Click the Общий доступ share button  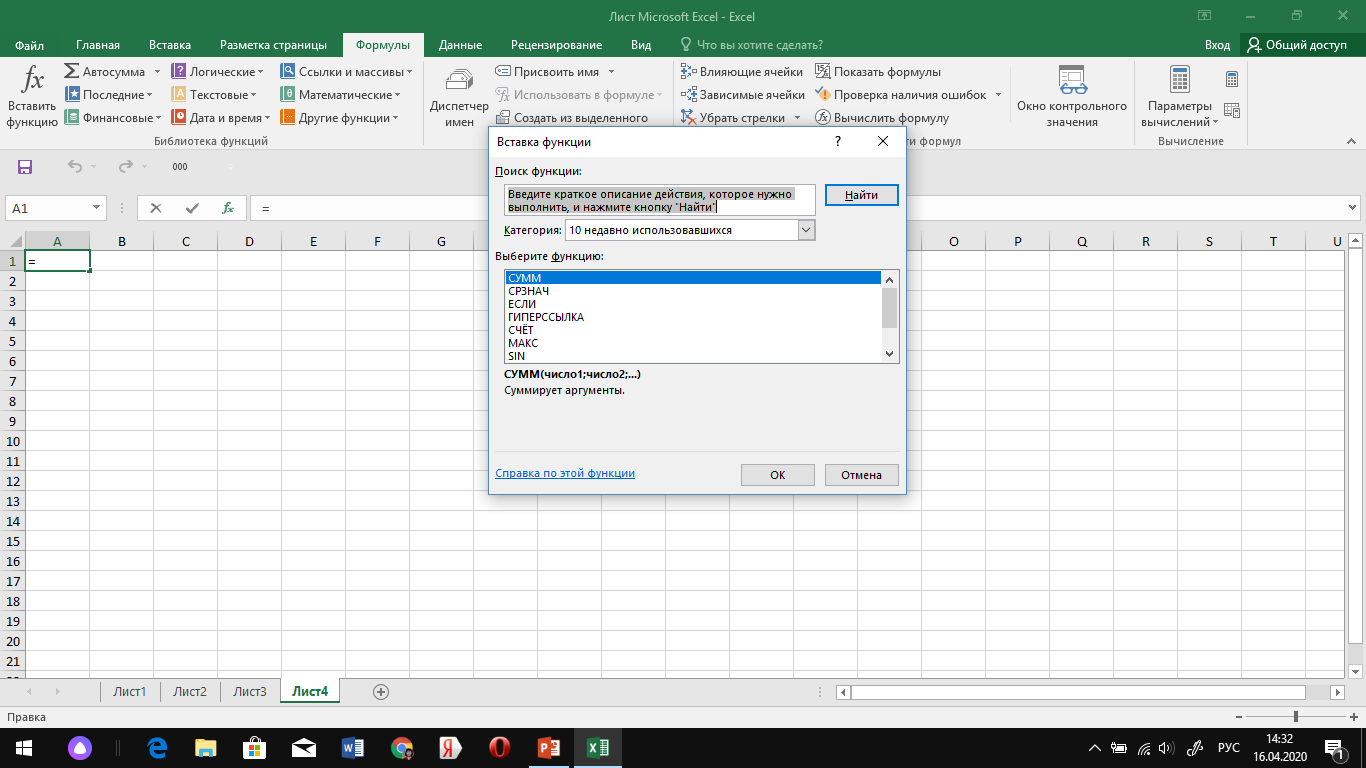point(1297,45)
